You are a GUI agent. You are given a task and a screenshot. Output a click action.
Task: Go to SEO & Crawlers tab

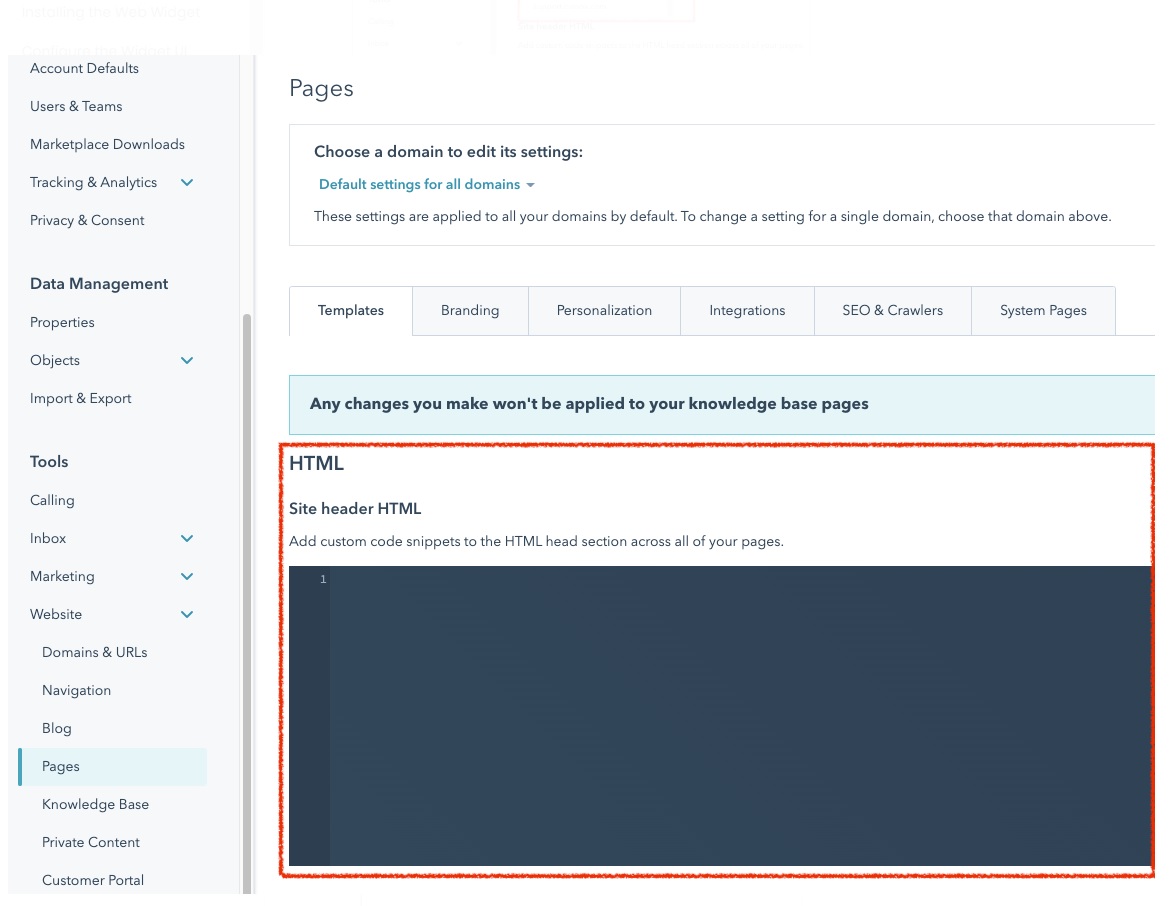892,310
